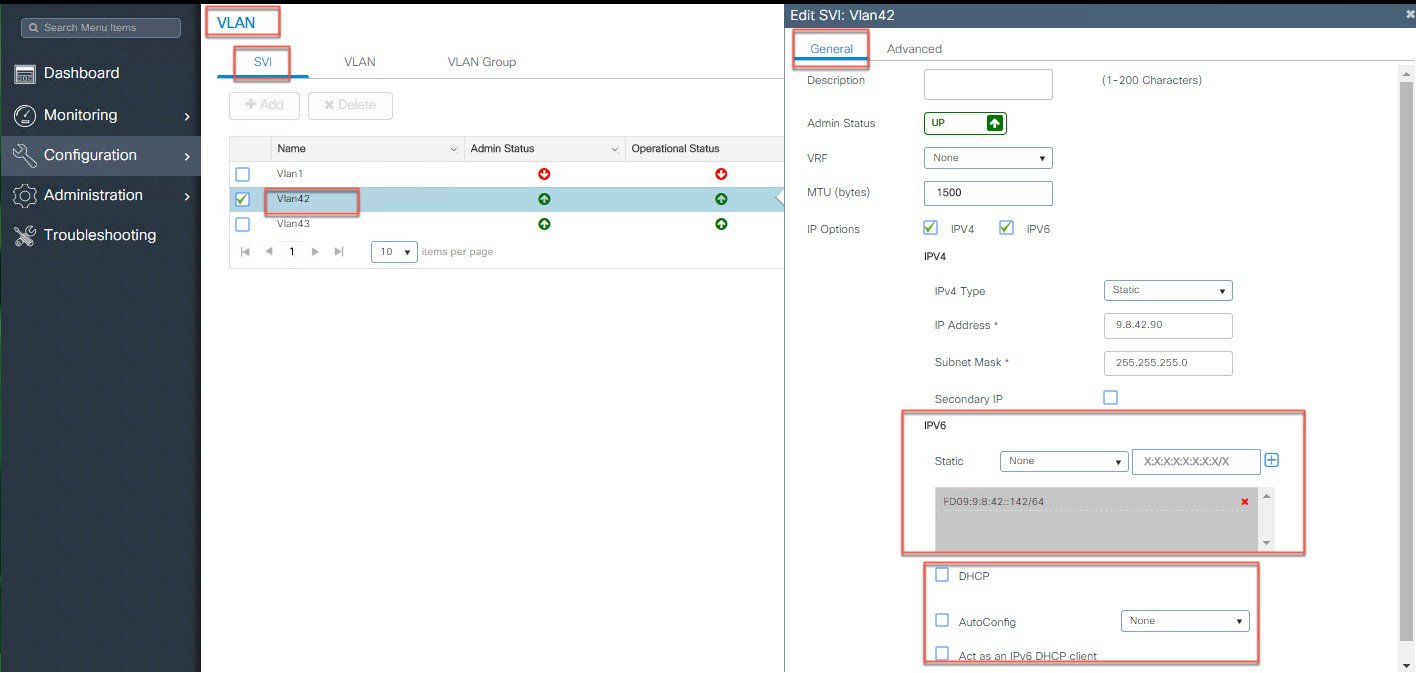Open the IPv6 Static type dropdown
The width and height of the screenshot is (1416, 673).
point(1064,461)
